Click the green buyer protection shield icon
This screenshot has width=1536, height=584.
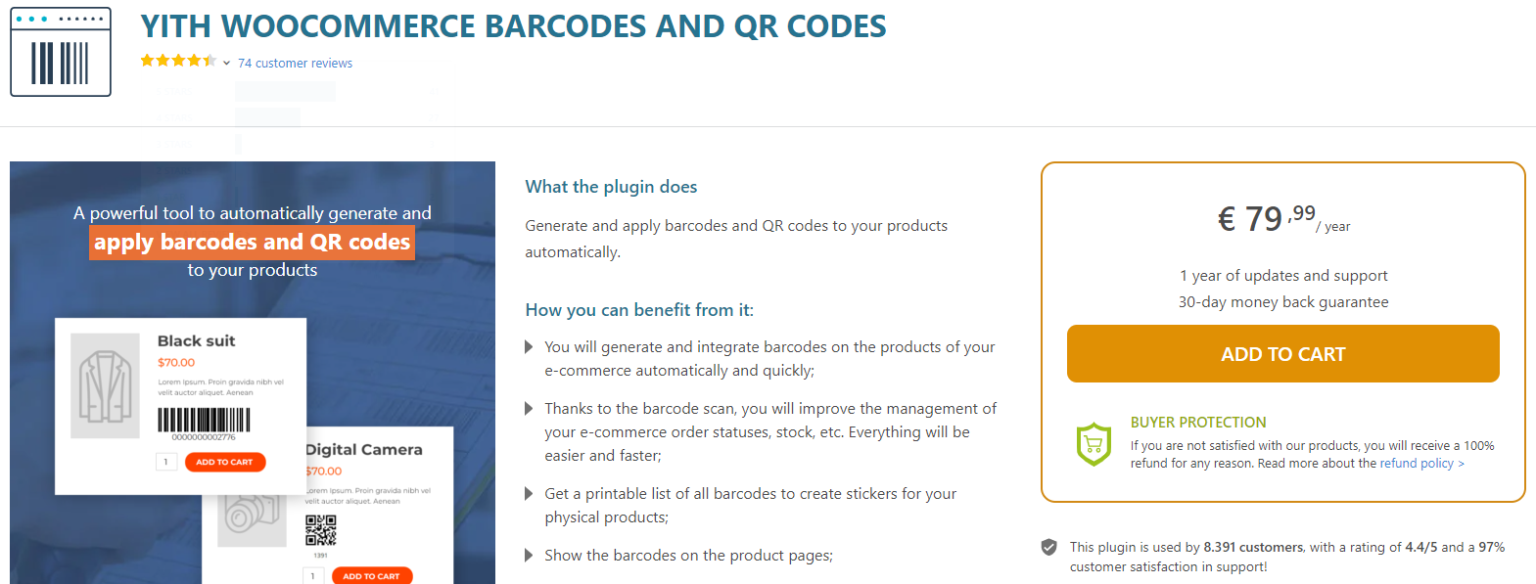click(x=1093, y=444)
